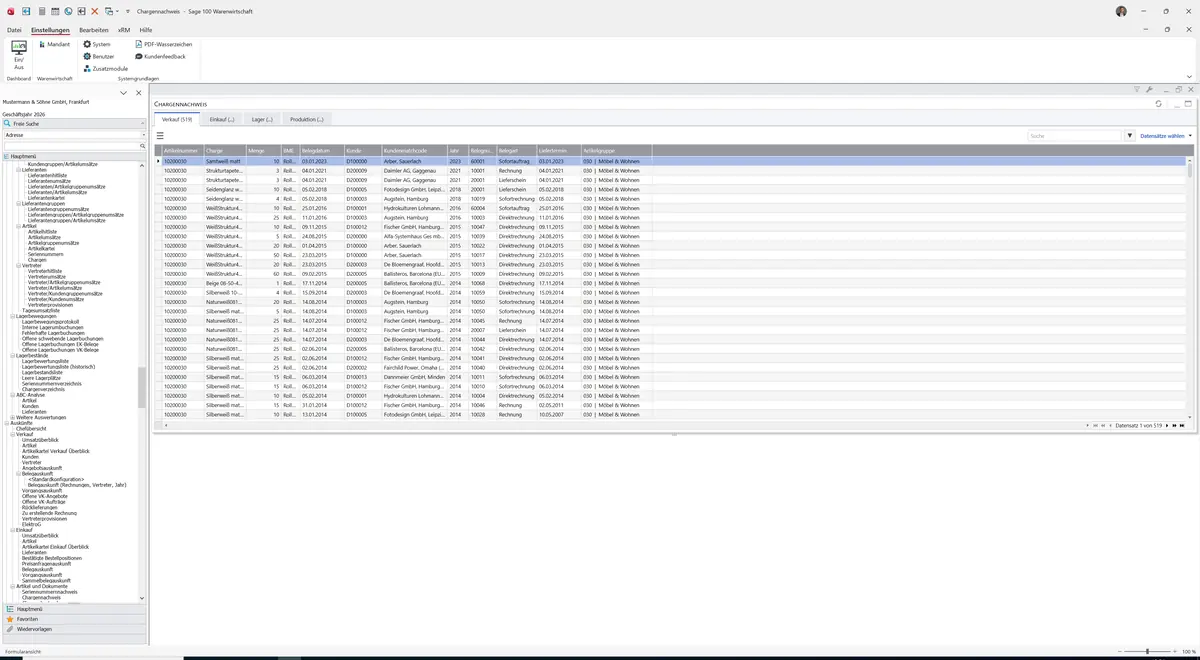Image resolution: width=1200 pixels, height=660 pixels.
Task: Collapse the Belegauskunft tree node
Action: coord(18,474)
